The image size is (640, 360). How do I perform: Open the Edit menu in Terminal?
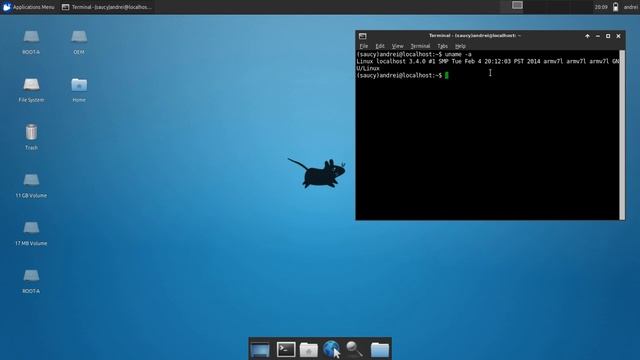[380, 46]
